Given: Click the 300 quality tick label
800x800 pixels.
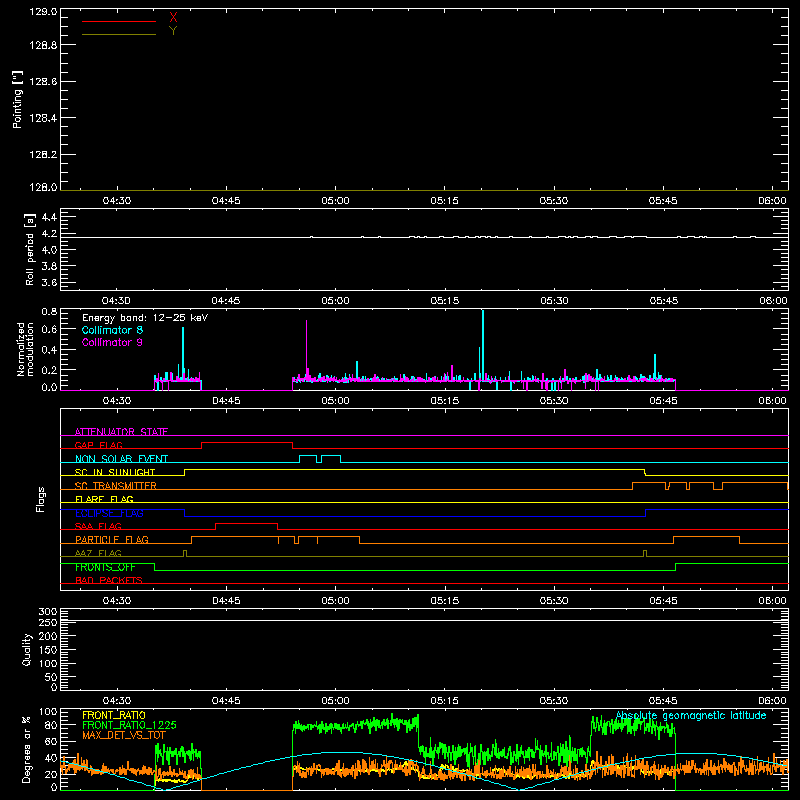Looking at the screenshot, I should pyautogui.click(x=47, y=612).
